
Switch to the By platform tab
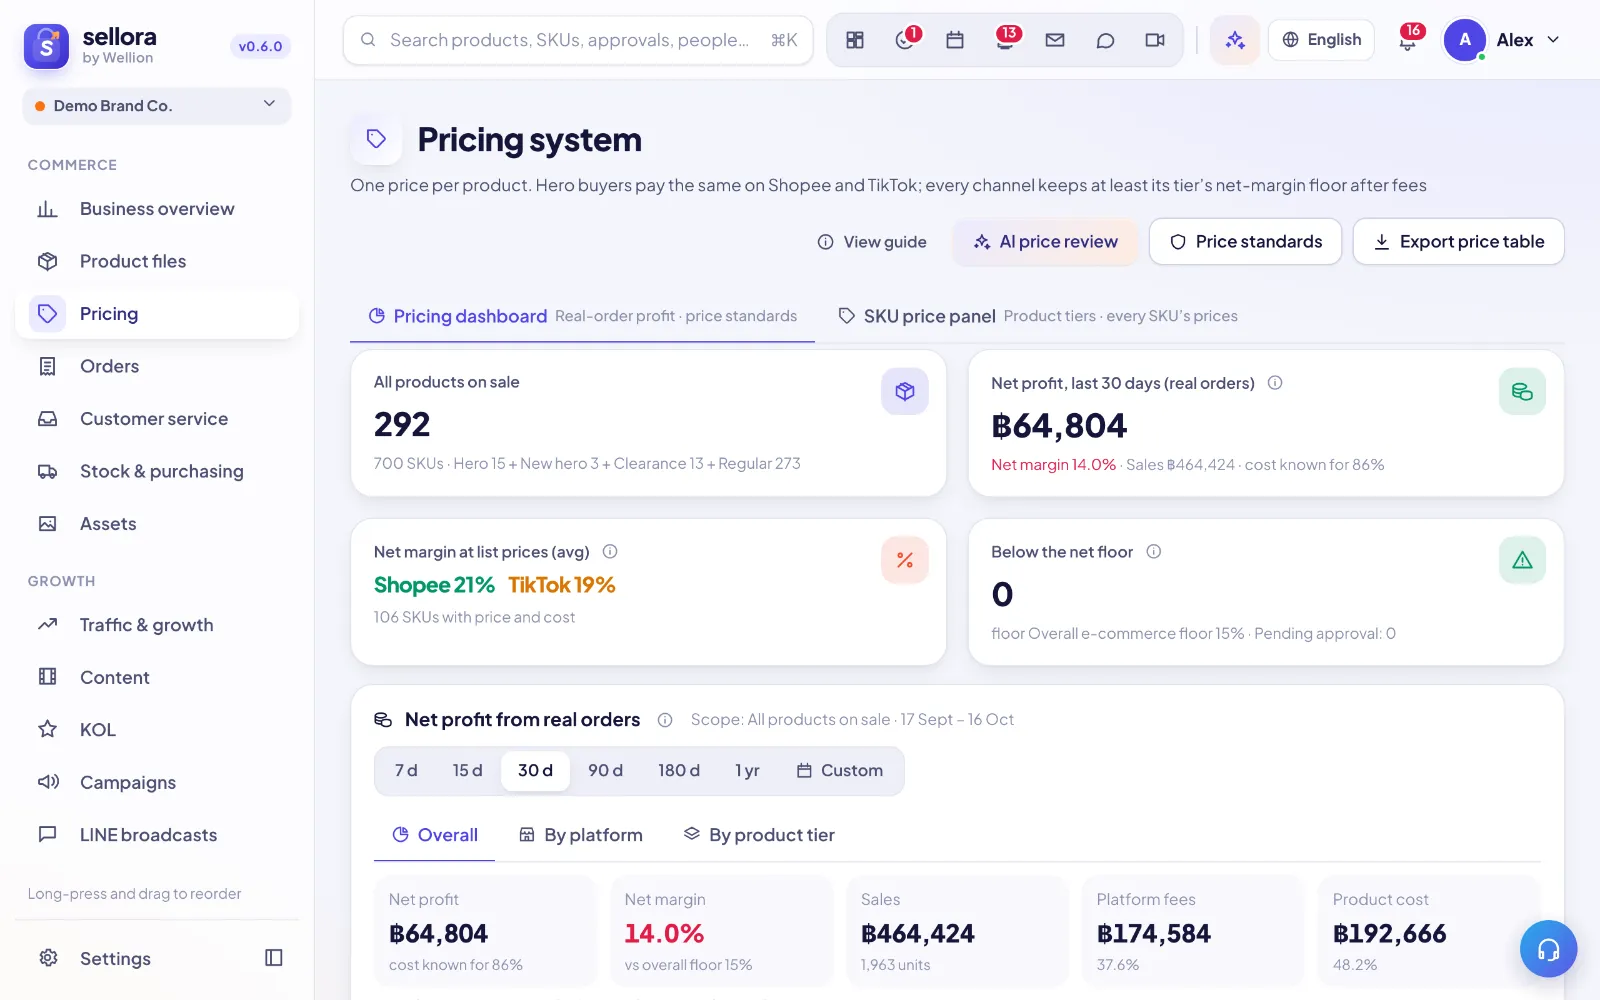[x=580, y=835]
